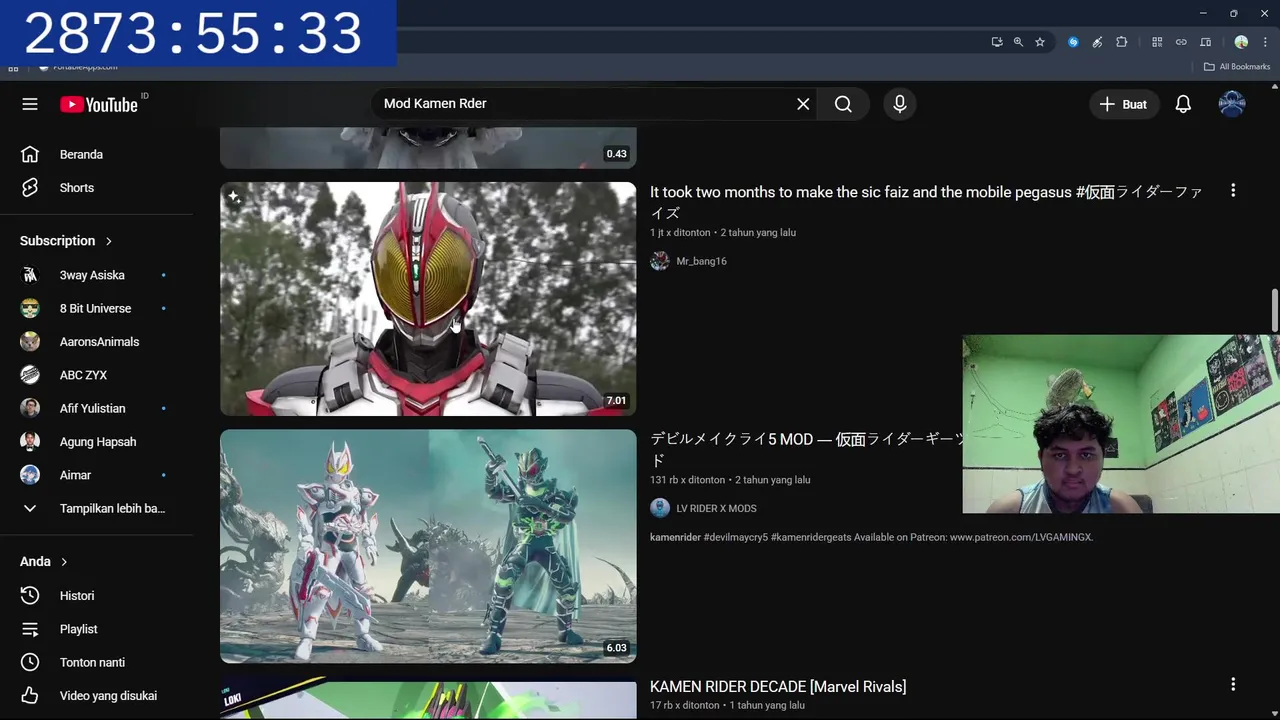Open Video yang disukai thumbs-up icon
This screenshot has height=720, width=1280.
[30, 696]
